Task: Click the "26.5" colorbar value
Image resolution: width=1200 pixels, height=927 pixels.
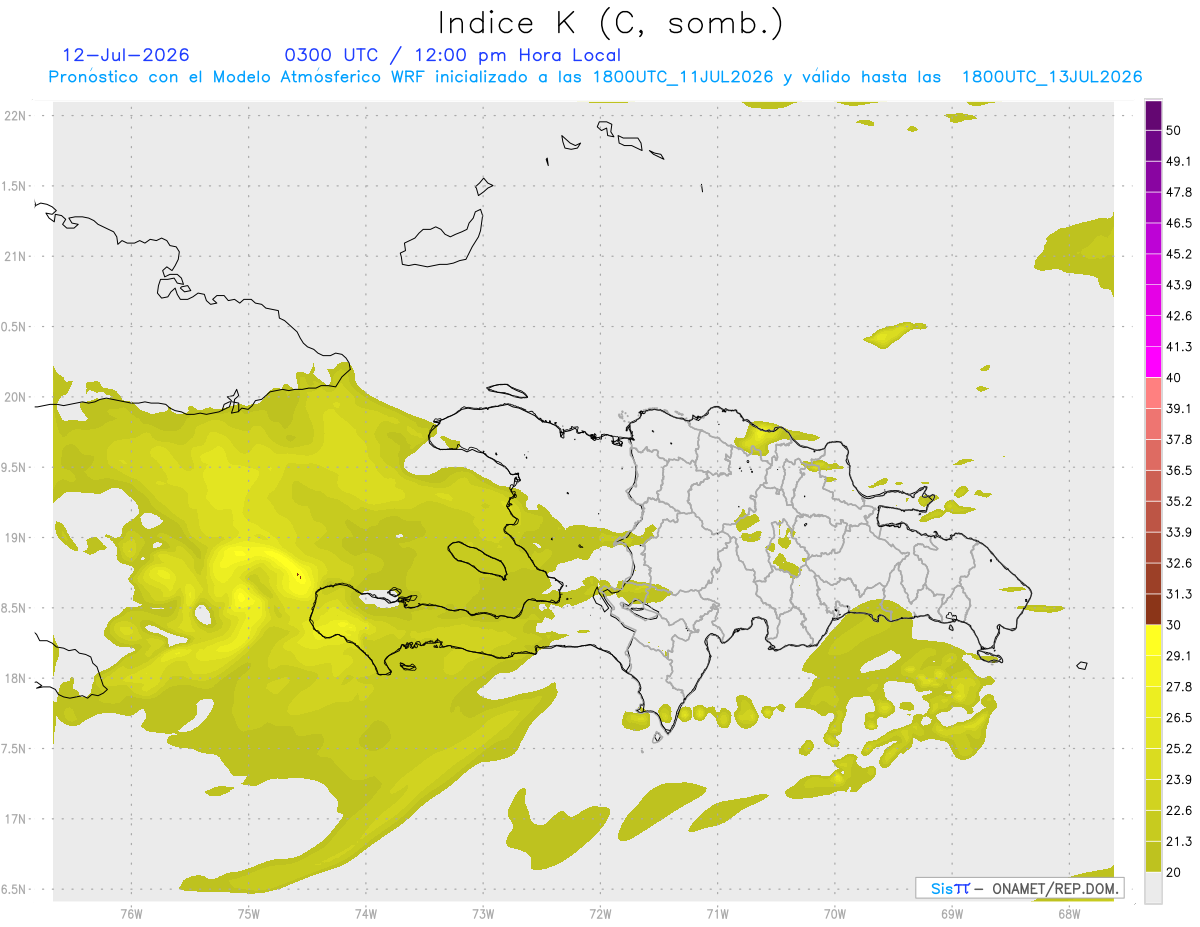Action: (1180, 718)
